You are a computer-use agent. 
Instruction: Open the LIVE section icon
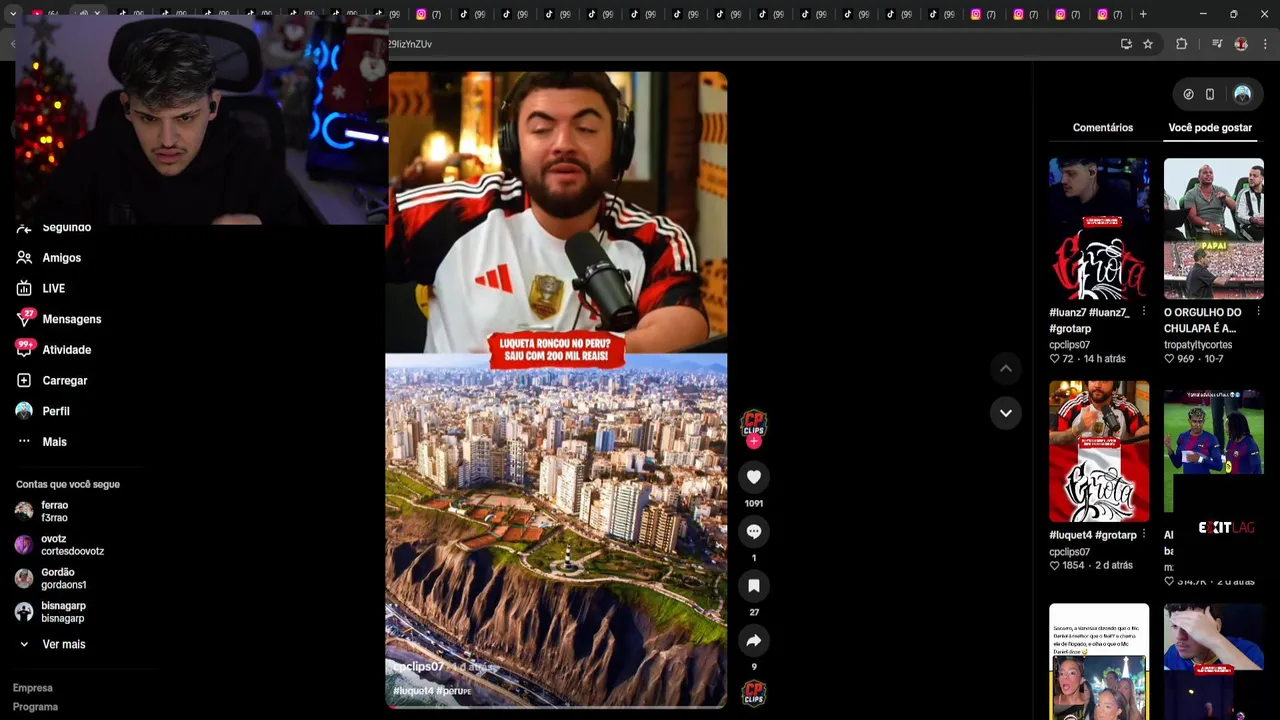tap(24, 288)
